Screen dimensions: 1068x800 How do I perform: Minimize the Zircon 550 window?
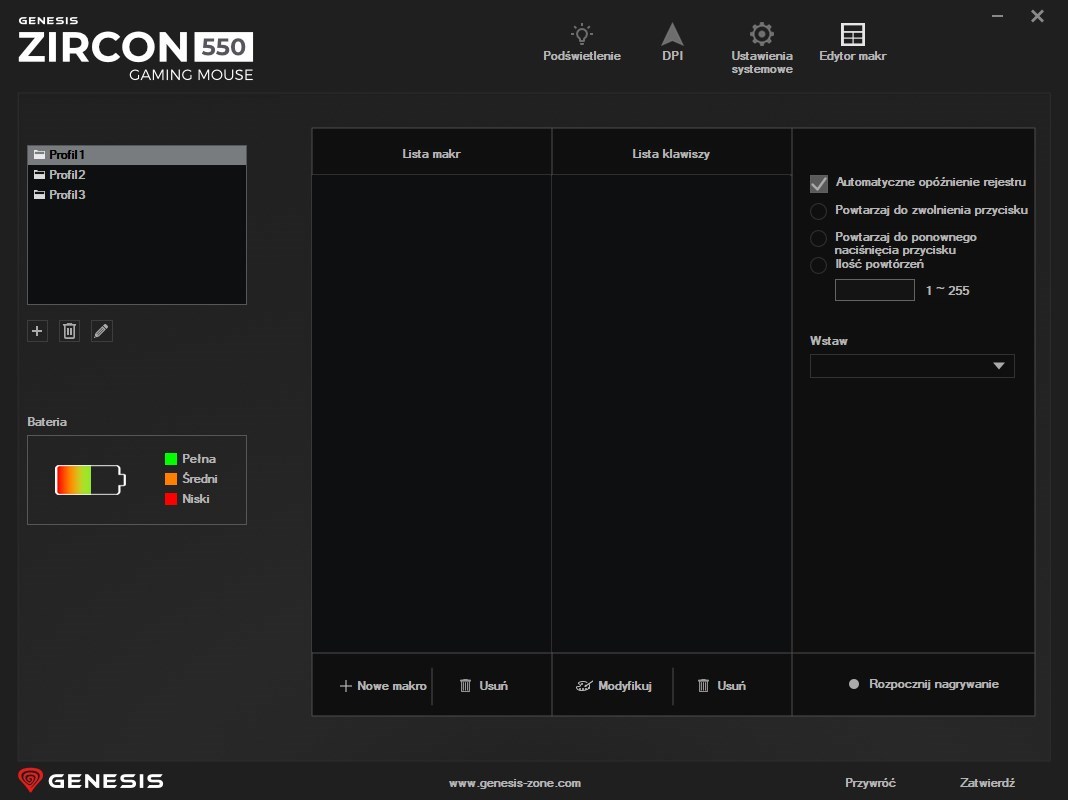pos(997,16)
